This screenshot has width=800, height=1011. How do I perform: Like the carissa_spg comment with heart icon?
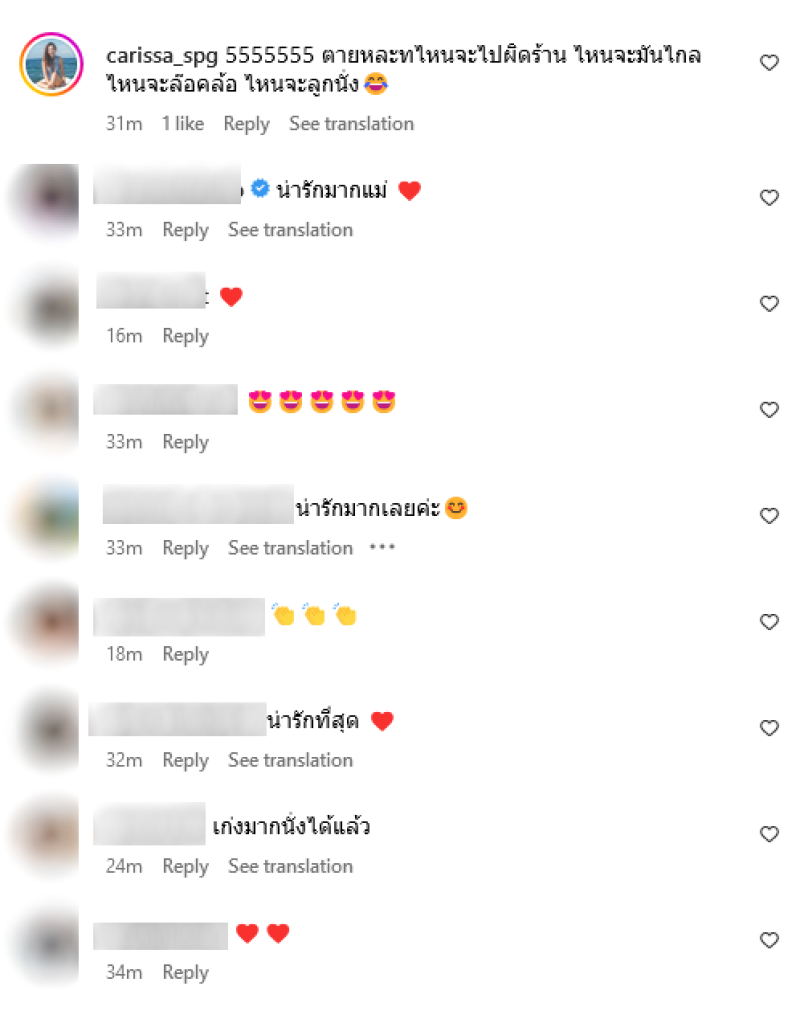point(769,63)
